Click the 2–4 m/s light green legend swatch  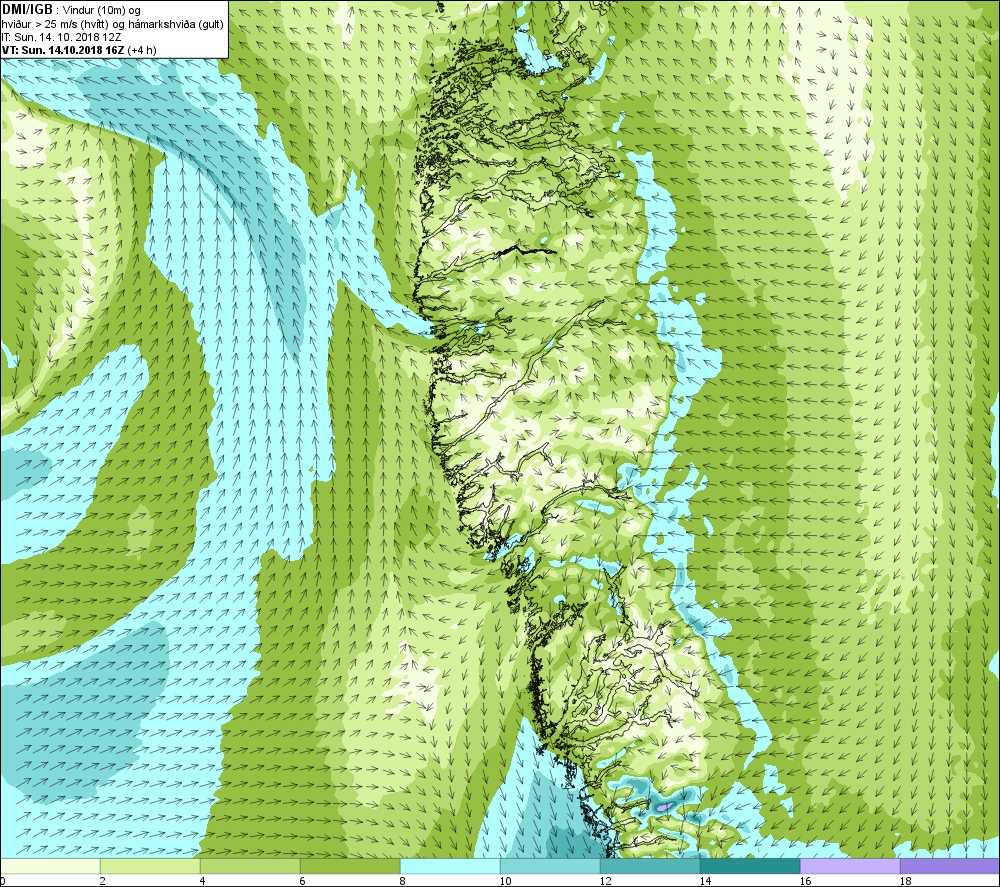(150, 866)
